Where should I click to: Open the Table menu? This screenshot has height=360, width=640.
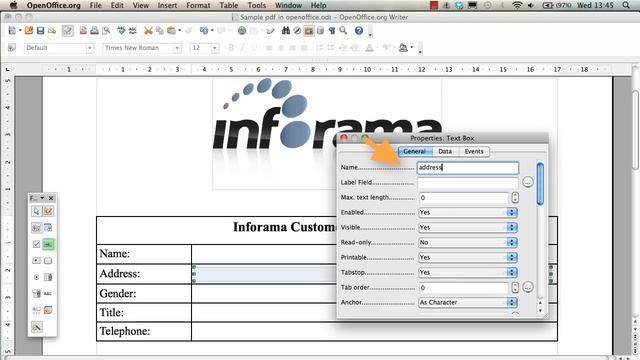[229, 5]
